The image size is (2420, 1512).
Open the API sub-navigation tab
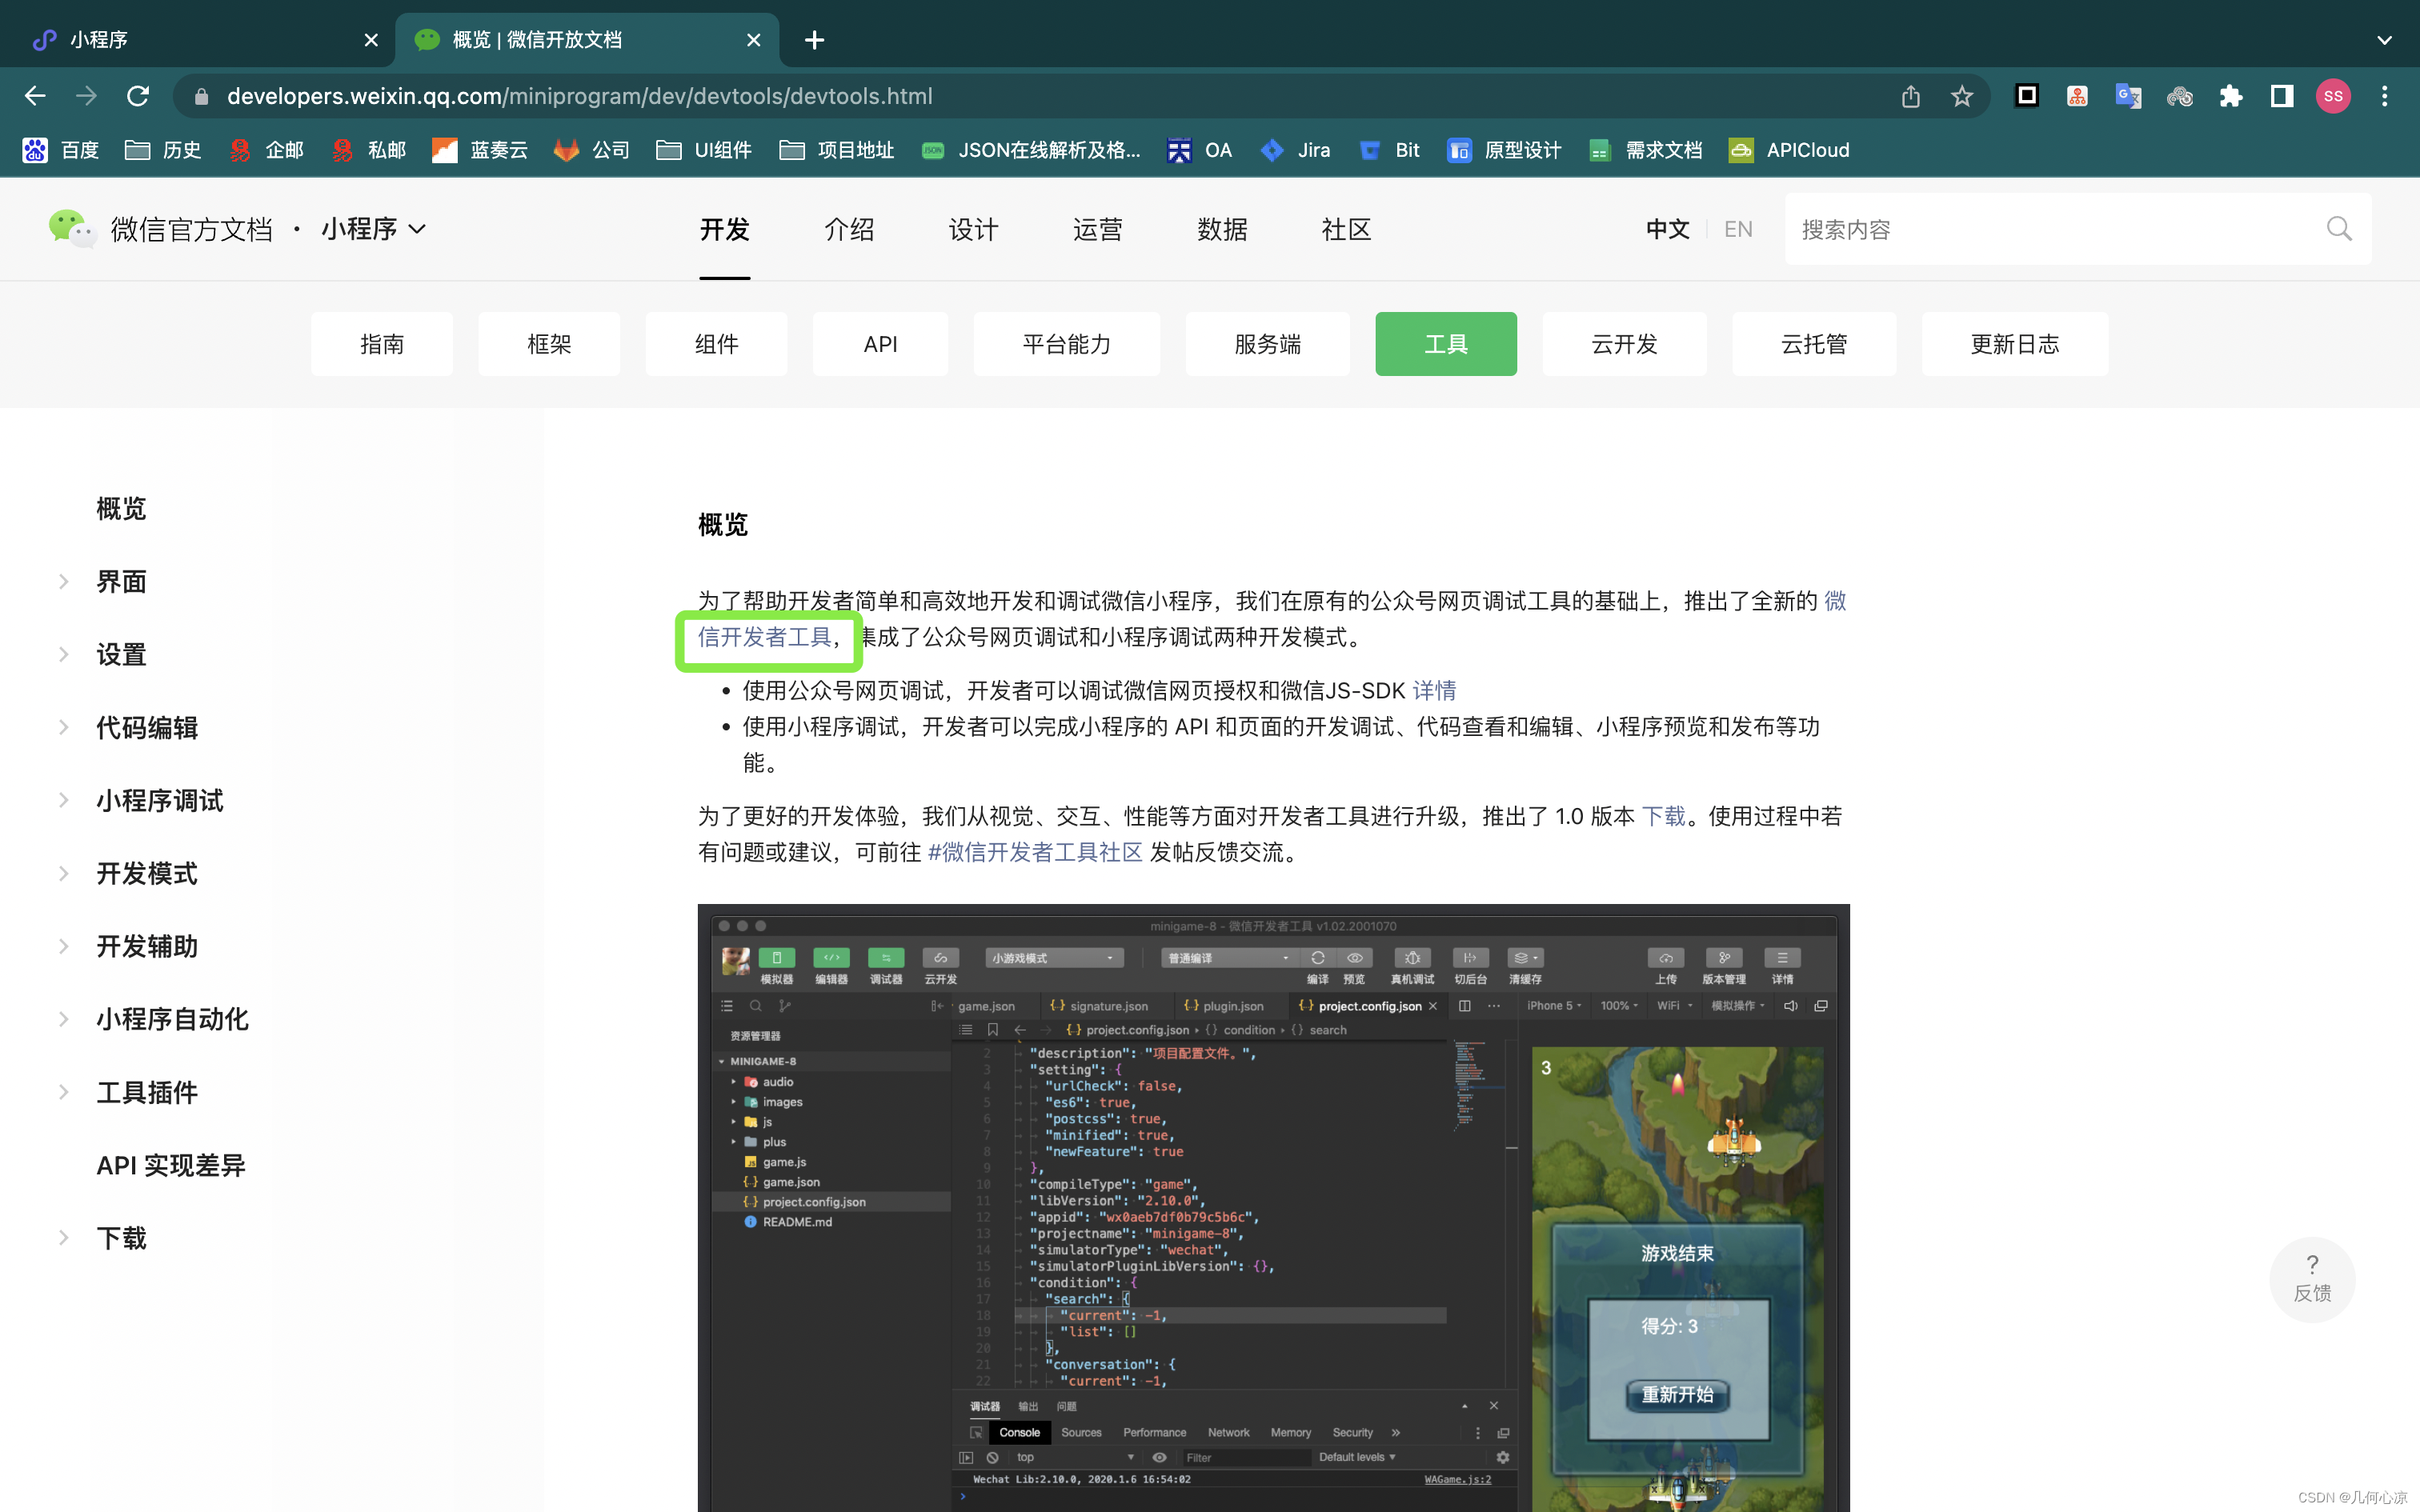(880, 344)
